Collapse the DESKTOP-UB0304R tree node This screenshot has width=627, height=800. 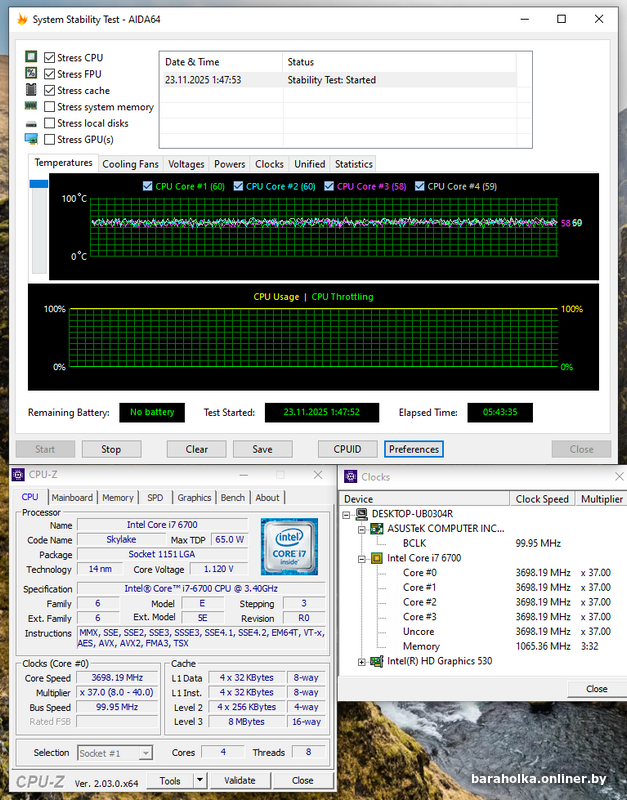click(346, 514)
